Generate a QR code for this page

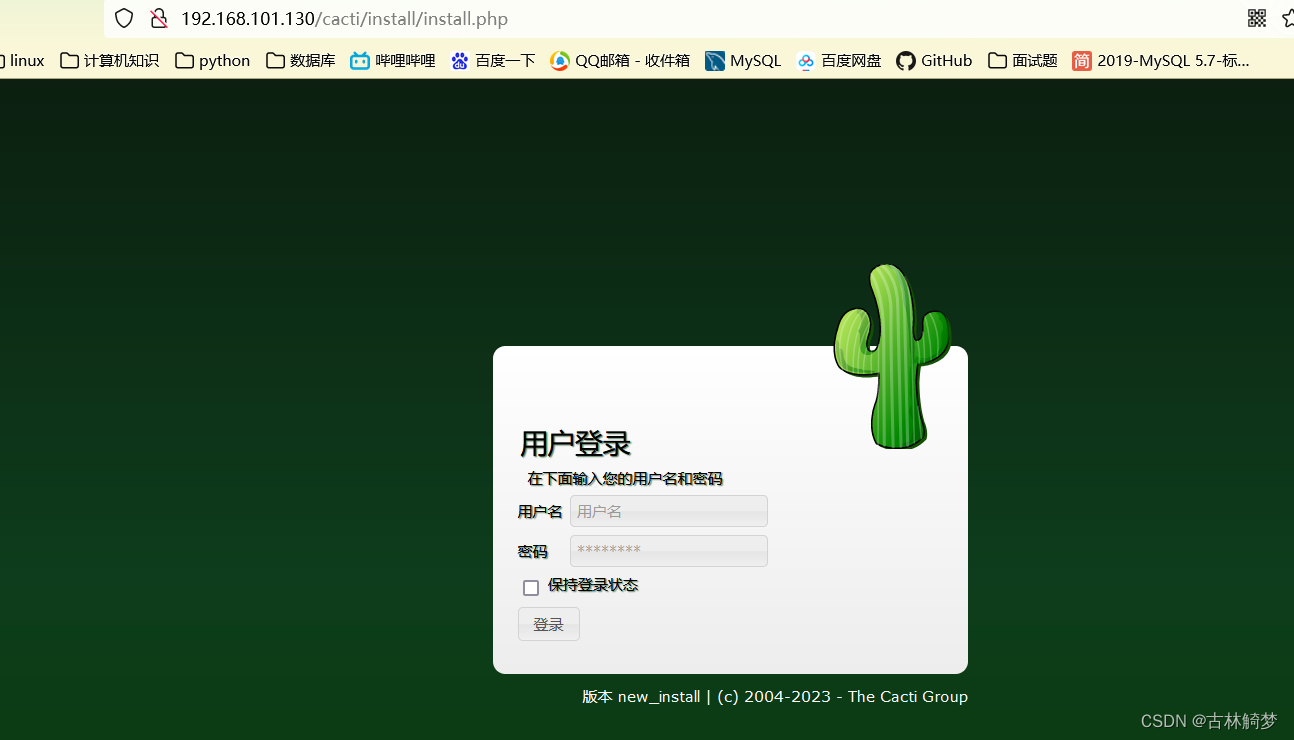(1256, 18)
